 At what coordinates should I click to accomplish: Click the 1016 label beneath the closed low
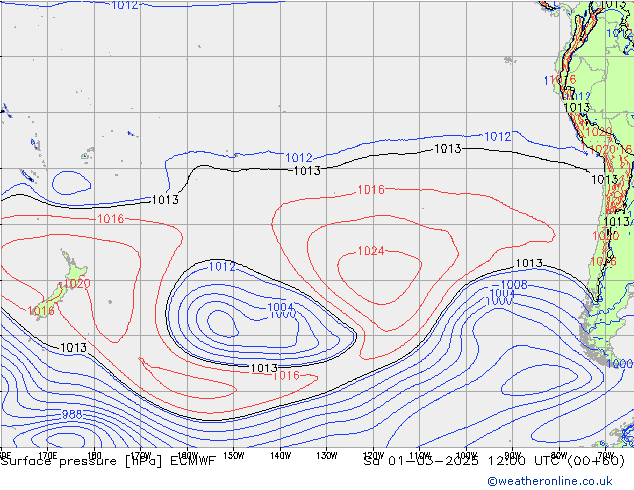tap(286, 376)
